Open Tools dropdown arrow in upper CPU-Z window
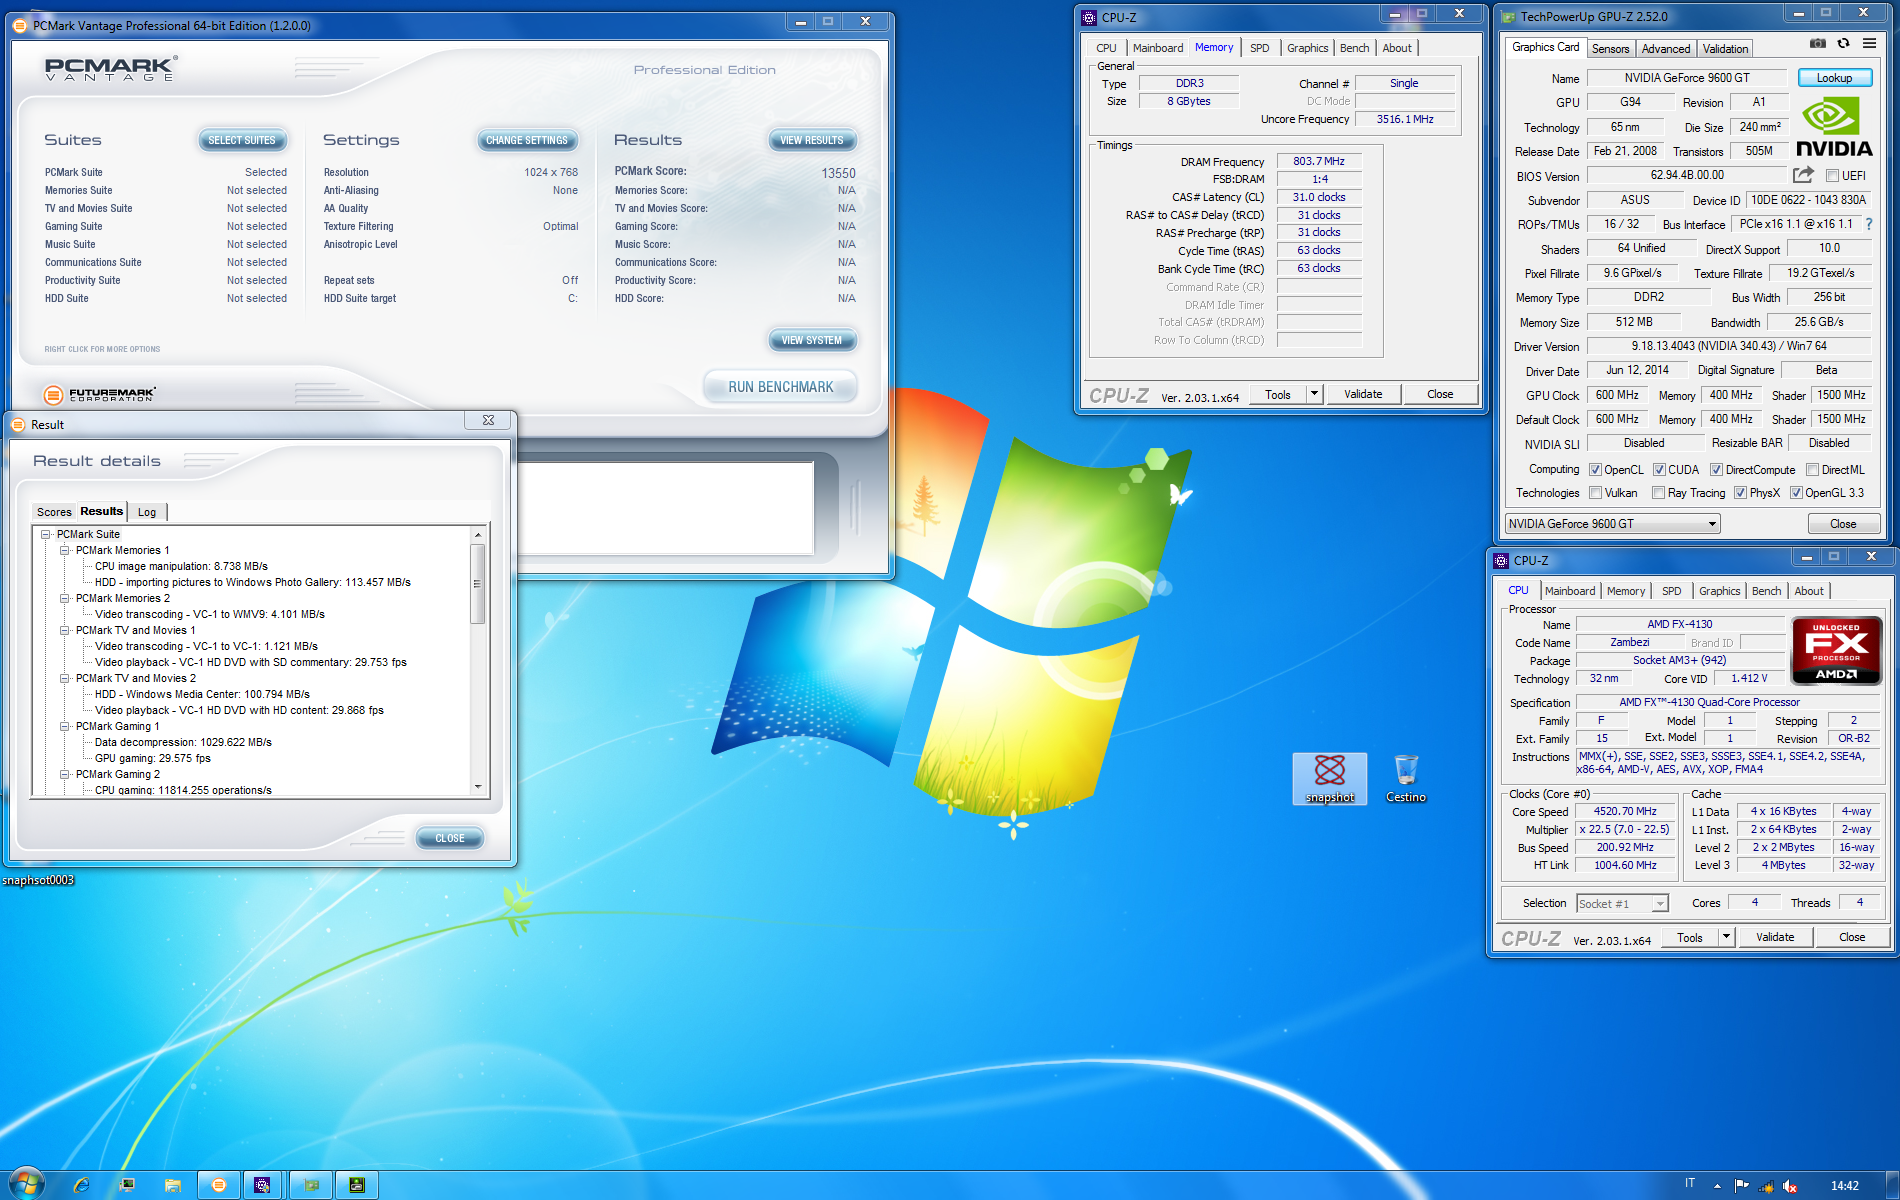Image resolution: width=1900 pixels, height=1200 pixels. [1315, 394]
